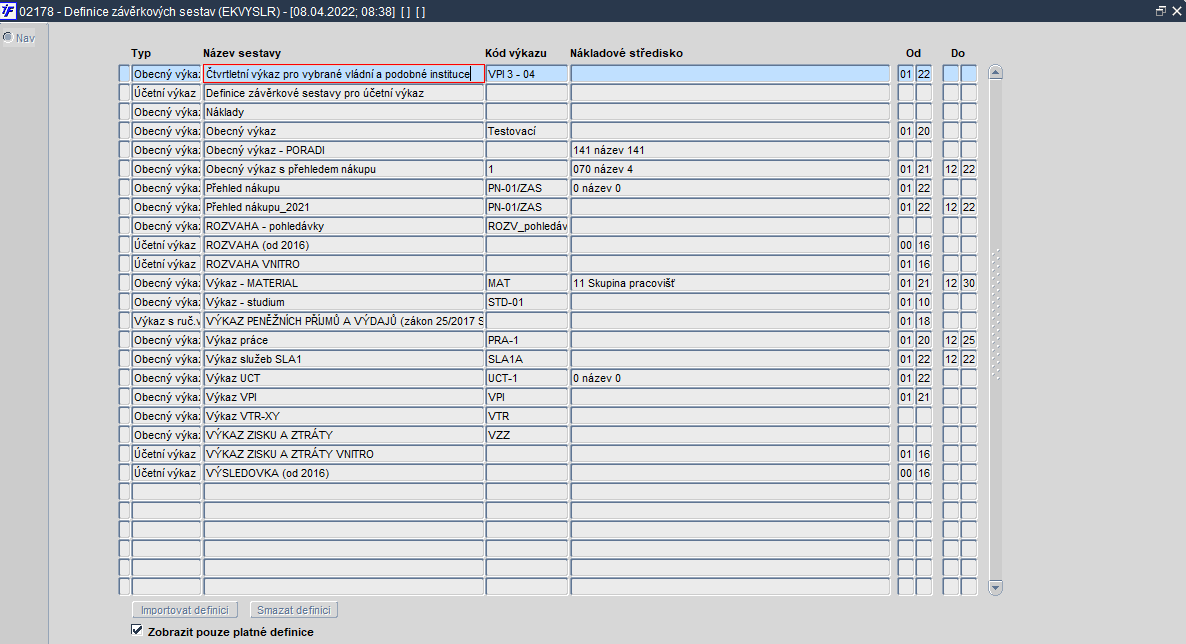This screenshot has height=644, width=1186.
Task: Click the application logo icon in the title bar
Action: point(8,11)
